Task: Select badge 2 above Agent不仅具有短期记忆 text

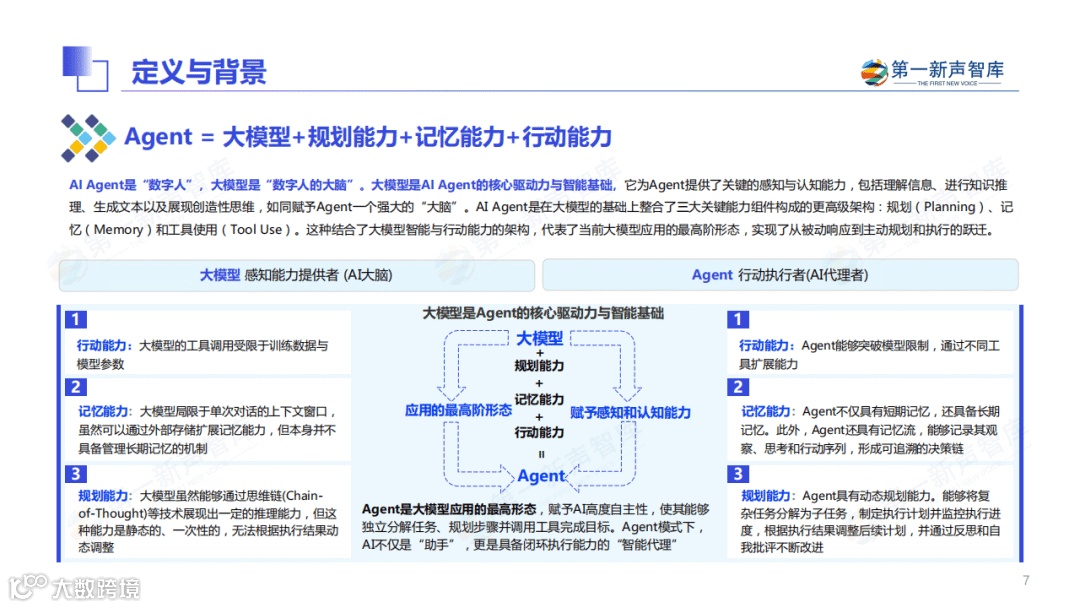Action: (738, 387)
